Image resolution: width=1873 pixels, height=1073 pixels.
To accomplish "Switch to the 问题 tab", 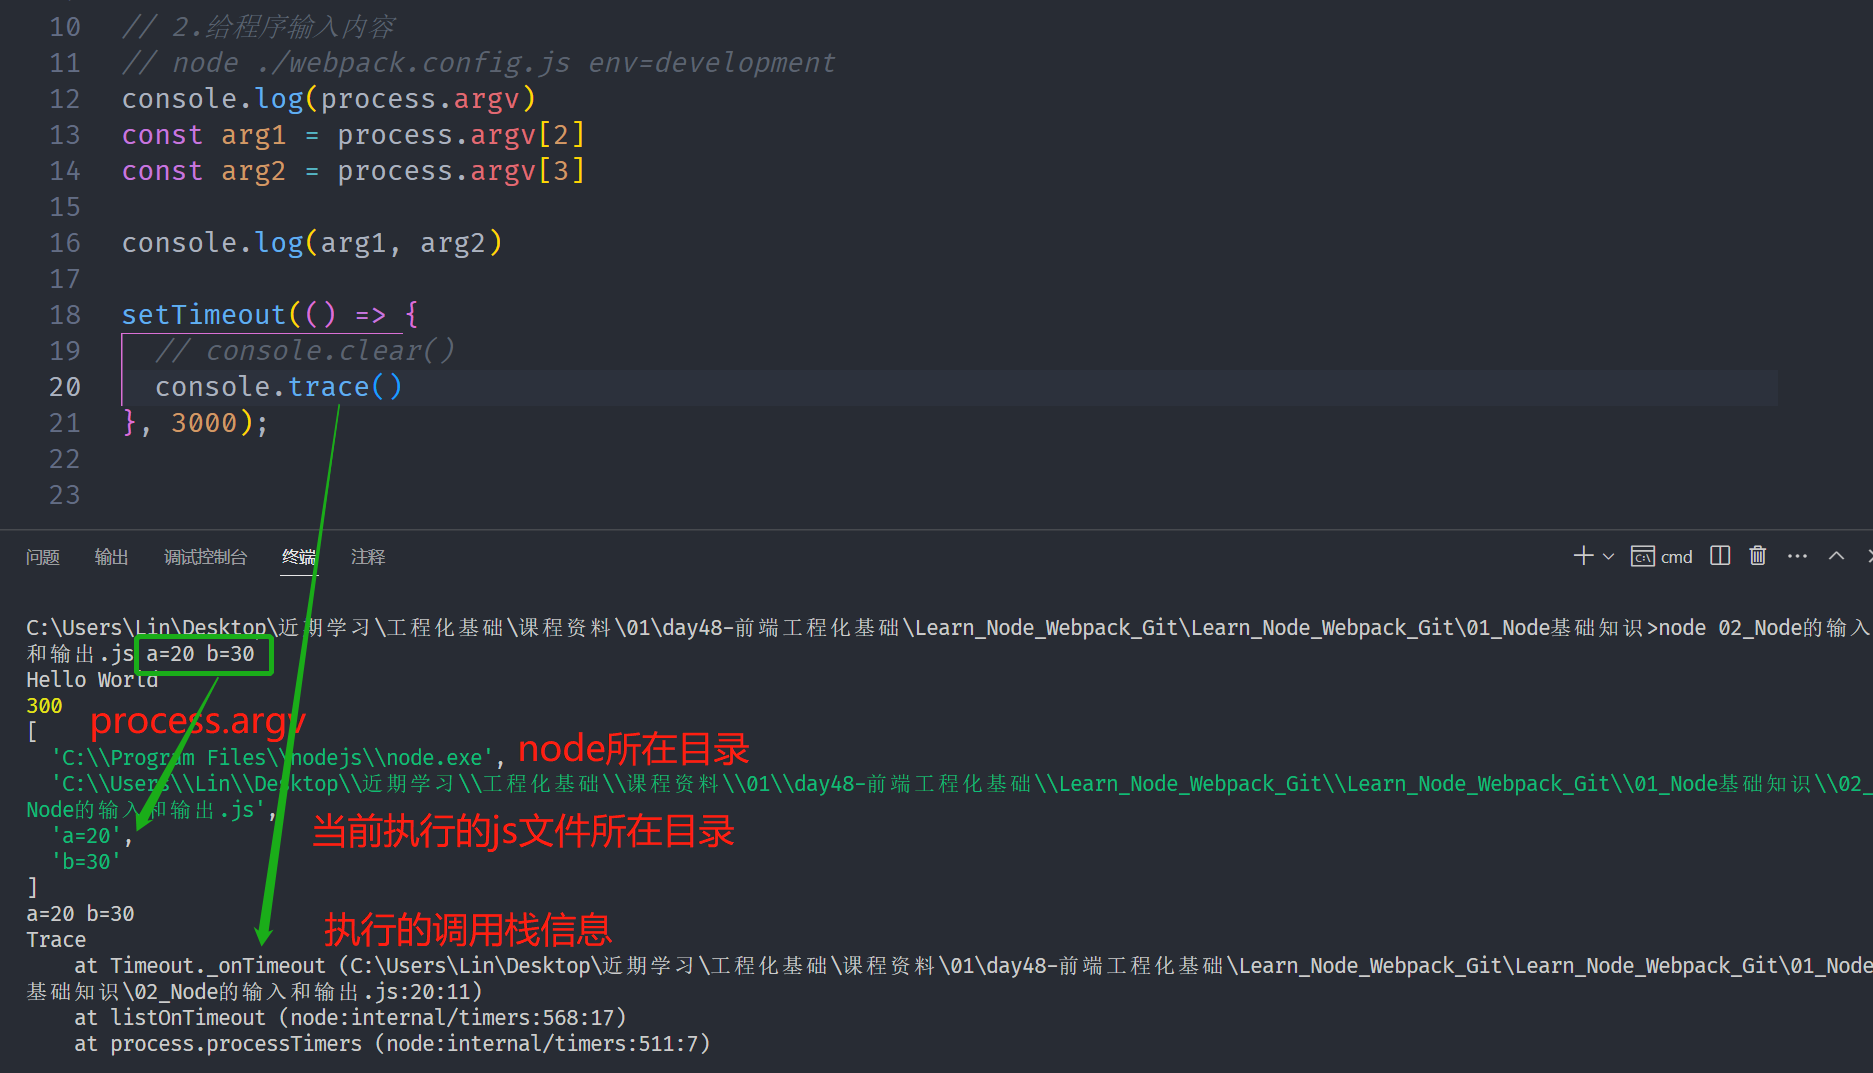I will (43, 557).
